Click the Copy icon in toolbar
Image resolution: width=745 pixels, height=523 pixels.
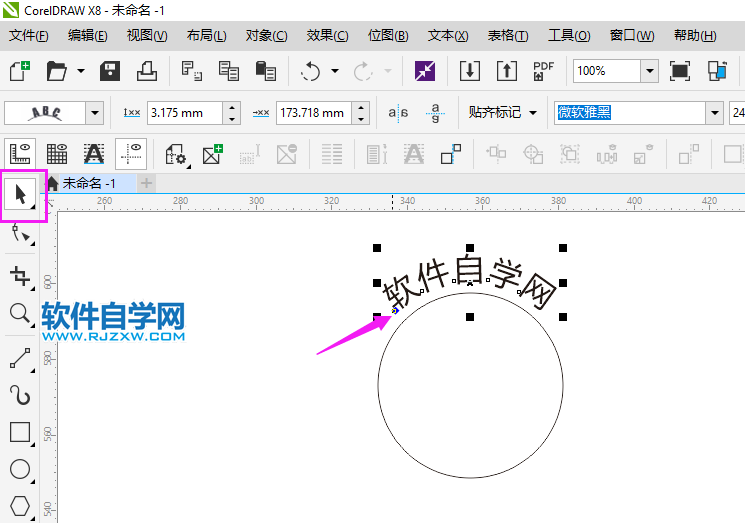point(229,71)
